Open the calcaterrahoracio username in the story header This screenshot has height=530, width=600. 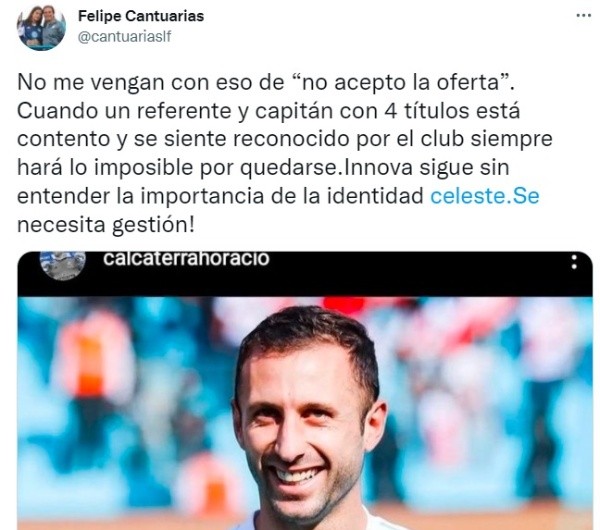point(186,258)
